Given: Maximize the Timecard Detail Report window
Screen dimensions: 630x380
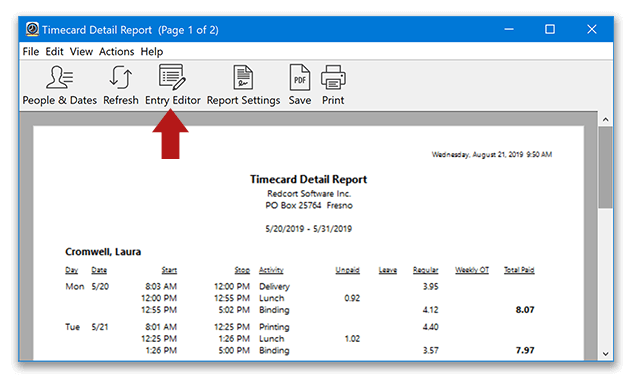Looking at the screenshot, I should coord(550,29).
